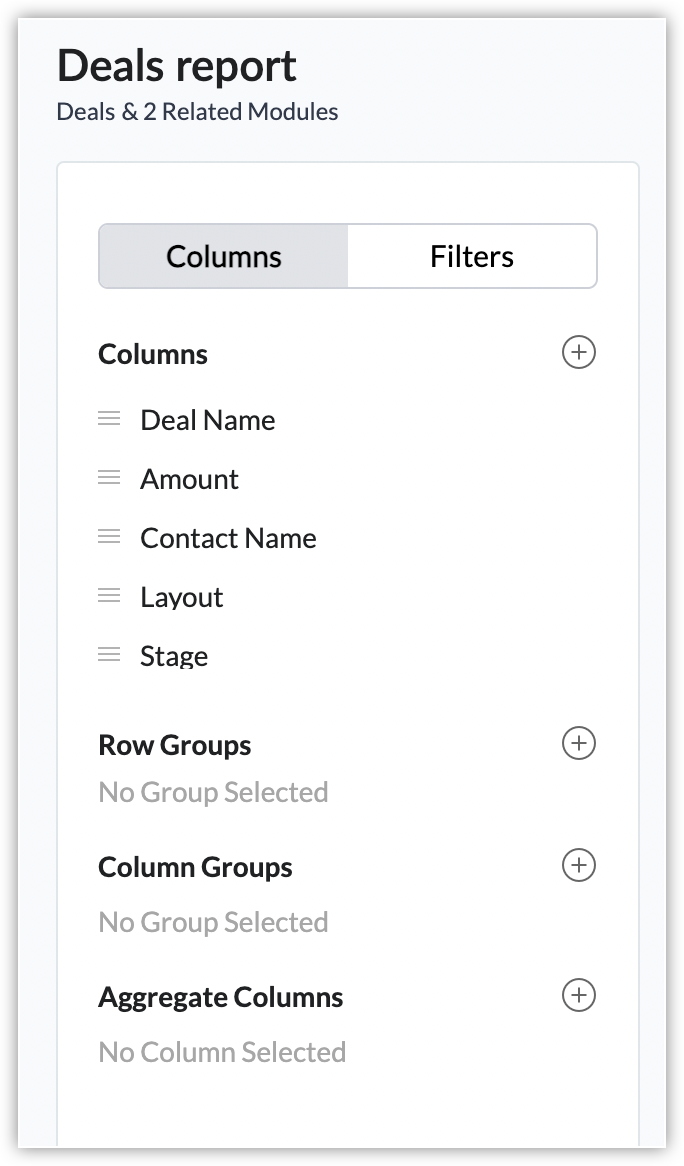Click No Group Selected under Column Groups

tap(213, 922)
